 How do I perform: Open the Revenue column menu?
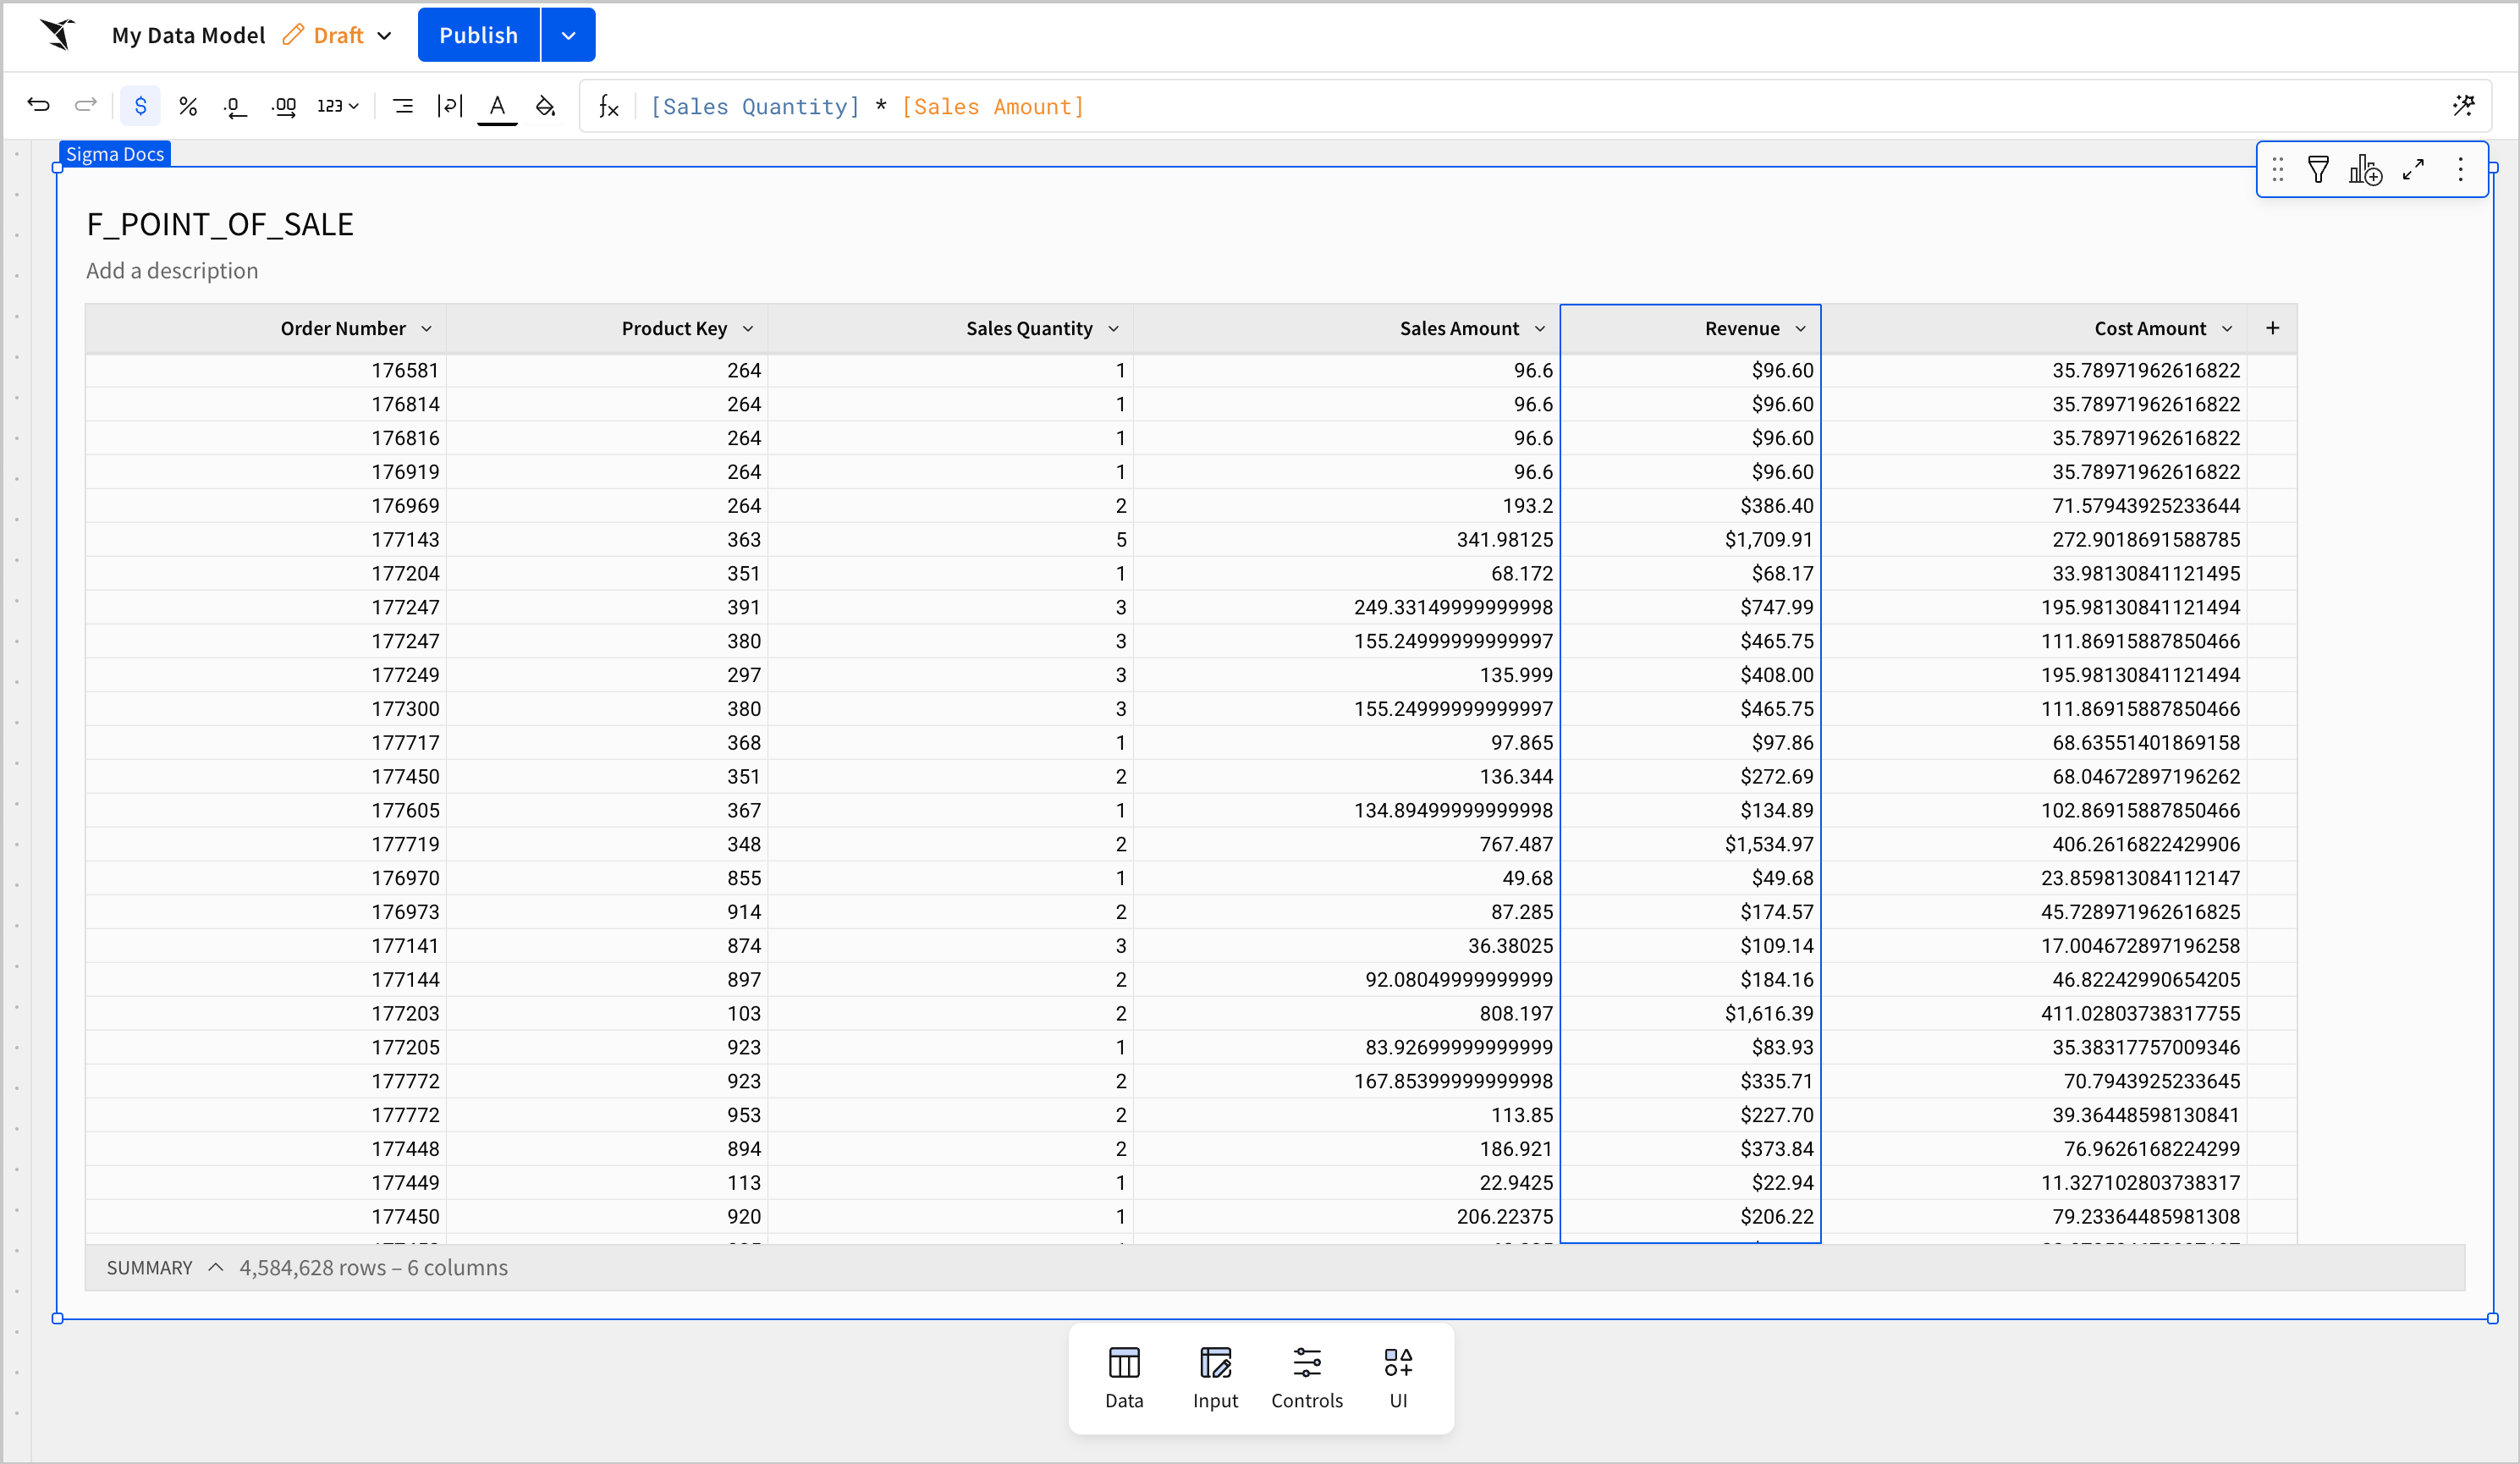pyautogui.click(x=1800, y=329)
